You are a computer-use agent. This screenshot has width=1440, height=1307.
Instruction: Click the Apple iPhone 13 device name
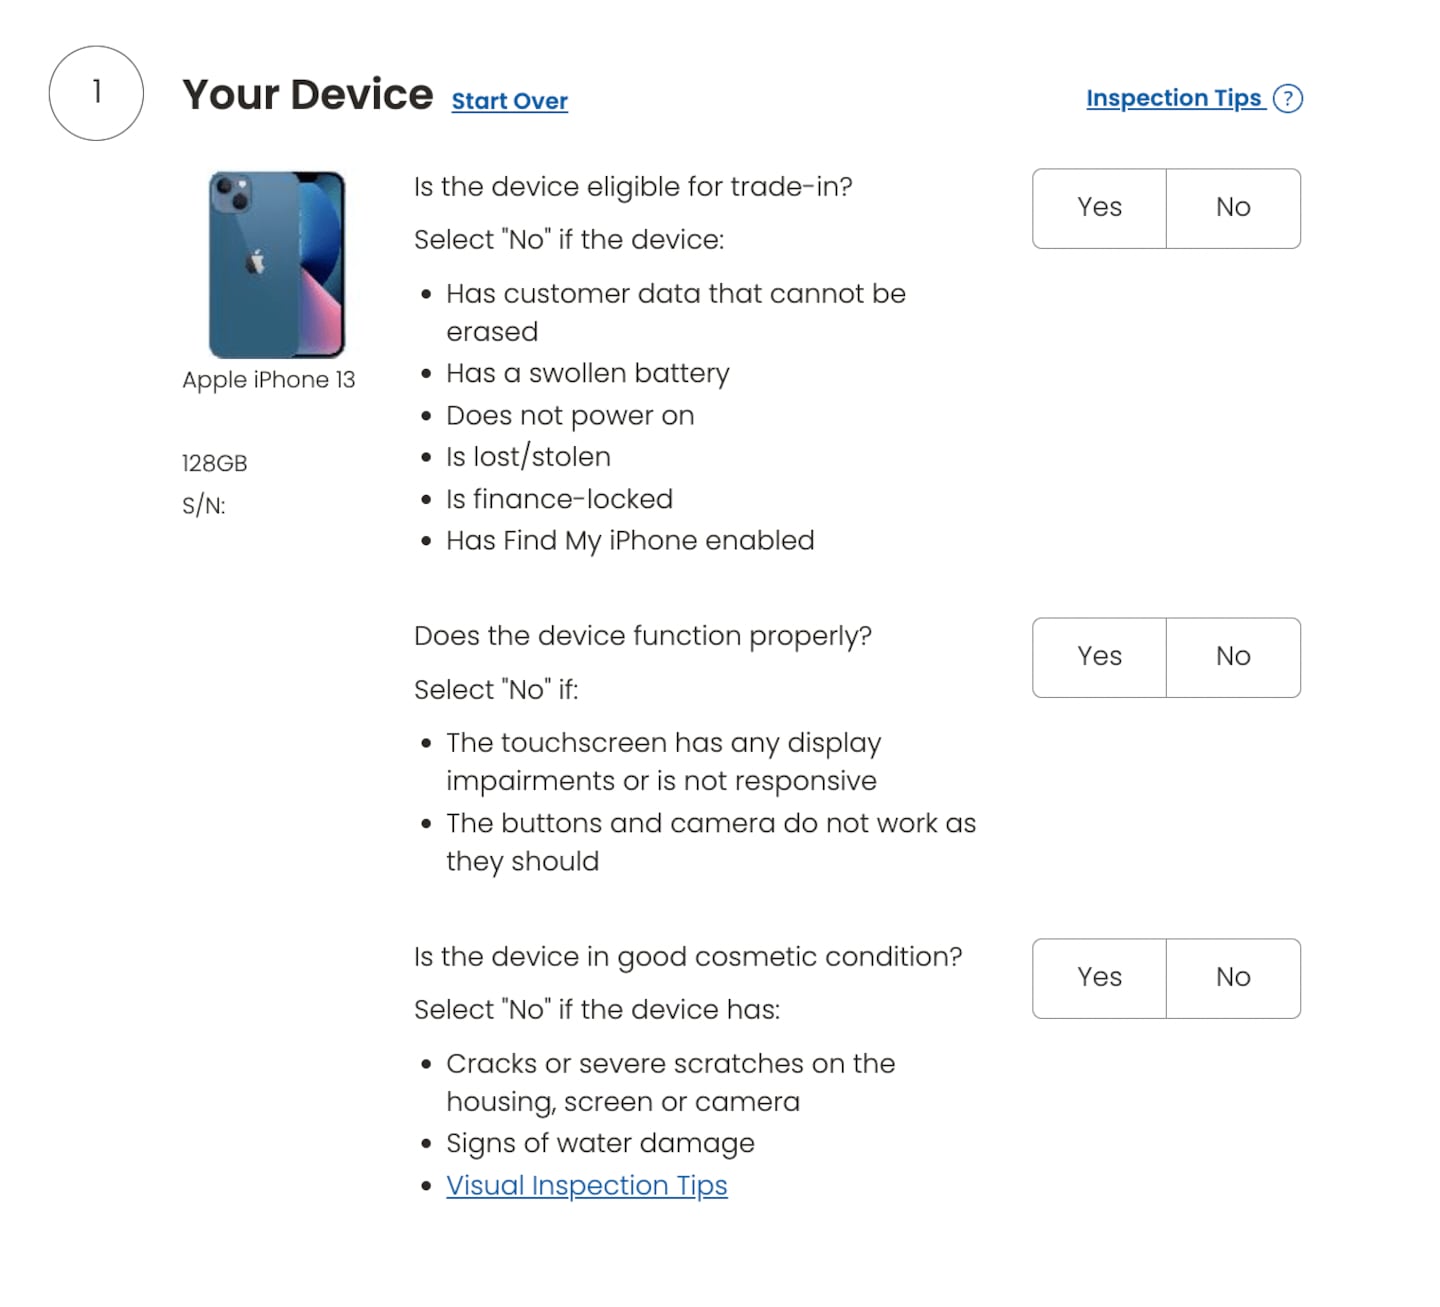[269, 380]
